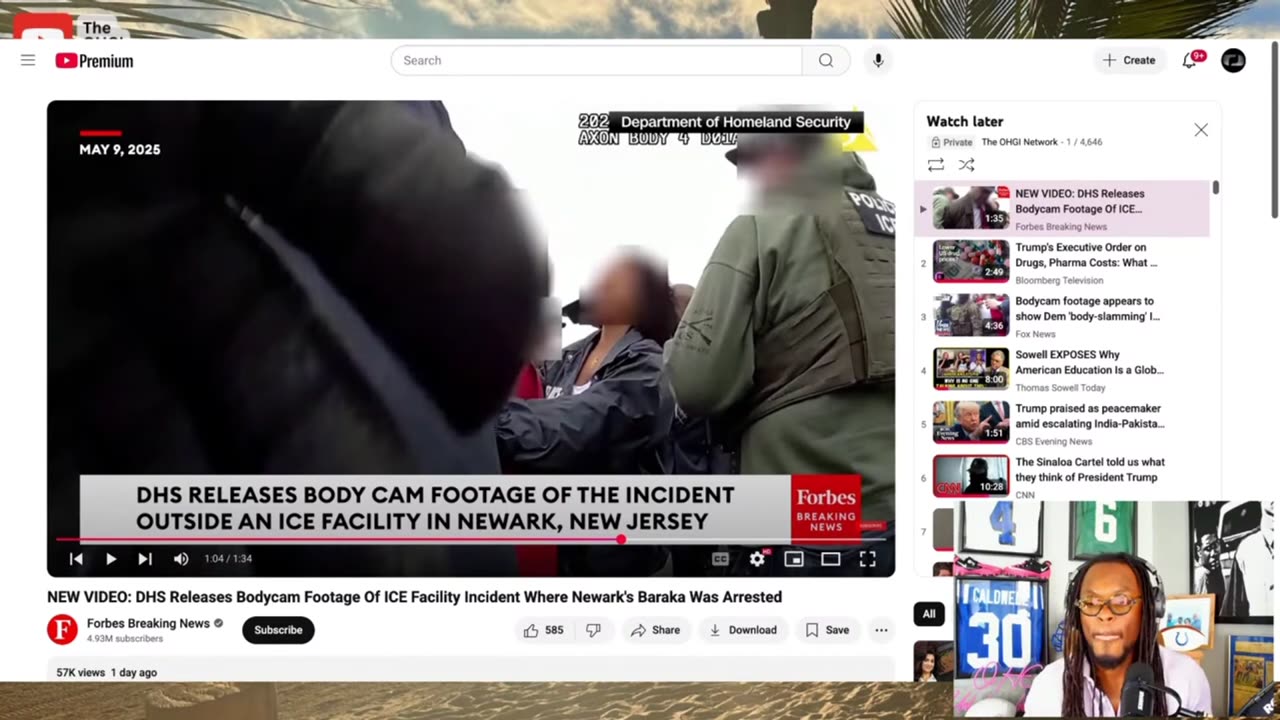Click the 1:04 / 1:34 time display
Image resolution: width=1280 pixels, height=720 pixels.
(228, 559)
